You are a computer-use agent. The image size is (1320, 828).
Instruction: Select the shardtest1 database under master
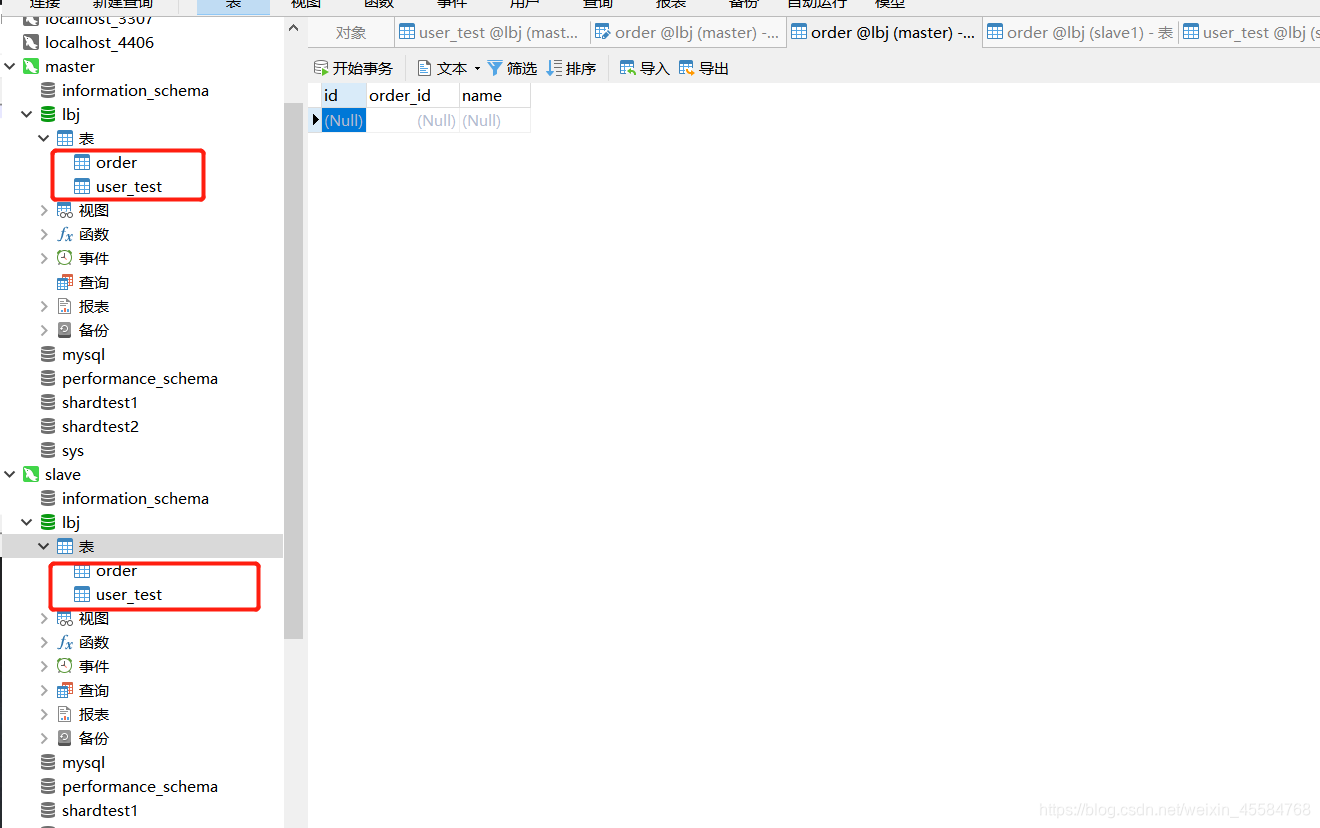(x=100, y=402)
